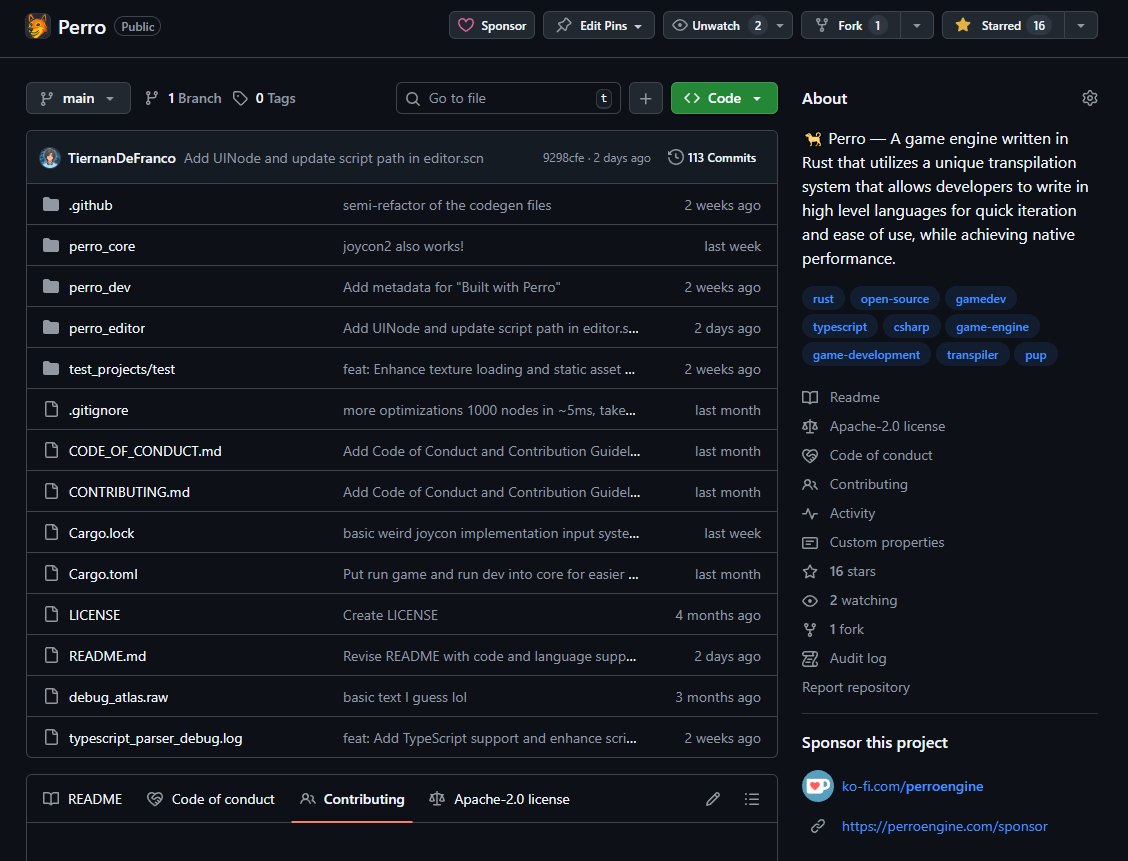Select the Contributing tab

(x=352, y=799)
